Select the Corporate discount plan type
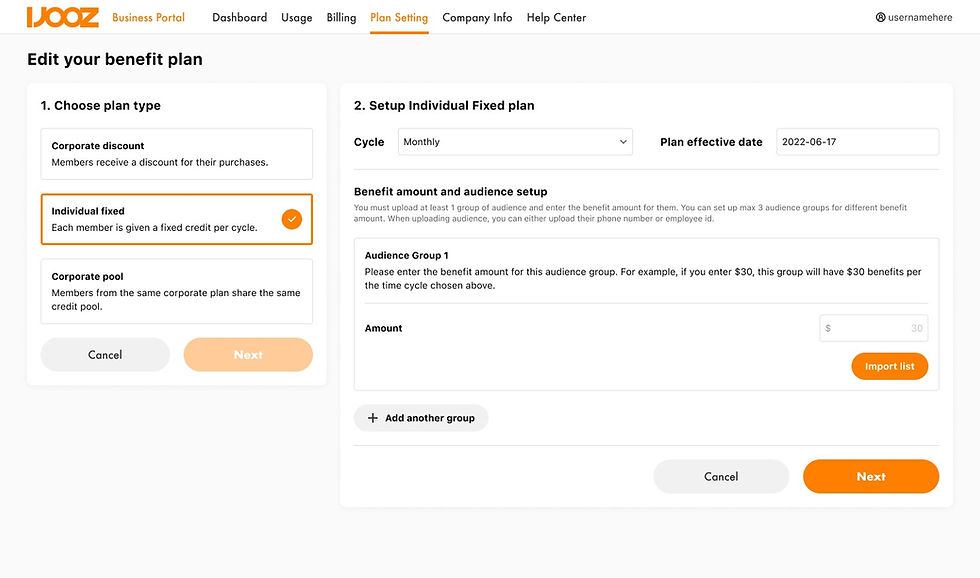This screenshot has height=578, width=980. pos(176,154)
